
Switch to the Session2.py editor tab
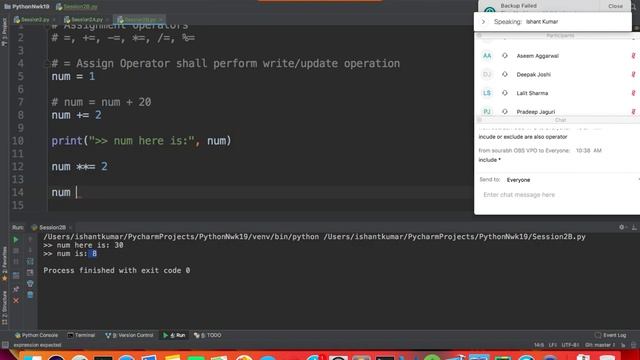pyautogui.click(x=32, y=19)
